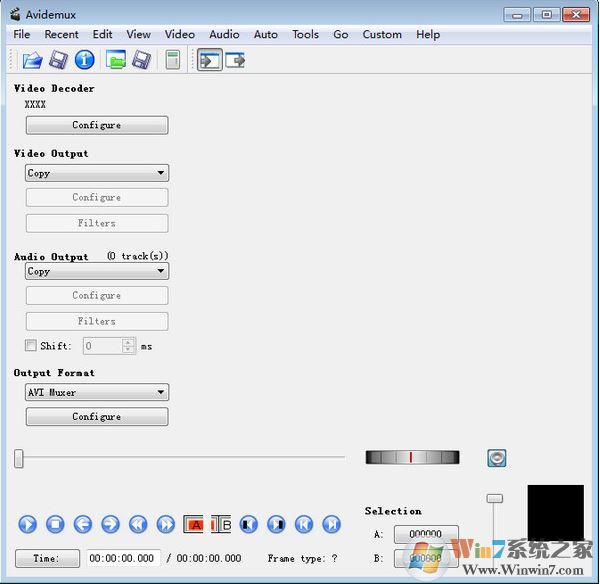Viewport: 600px width, 584px height.
Task: Click the current time input field
Action: [122, 558]
